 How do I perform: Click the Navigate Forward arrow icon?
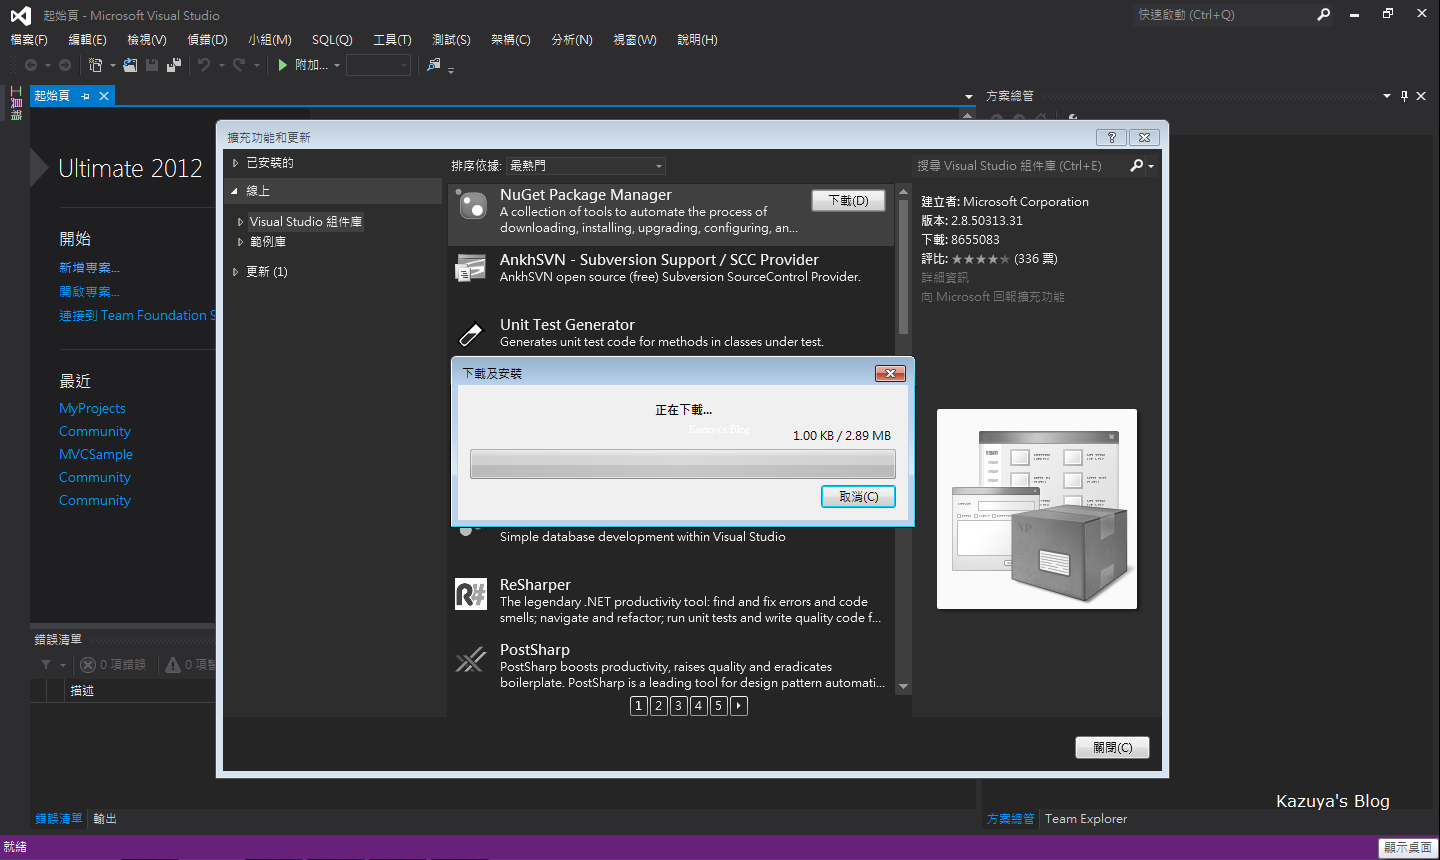(x=65, y=65)
